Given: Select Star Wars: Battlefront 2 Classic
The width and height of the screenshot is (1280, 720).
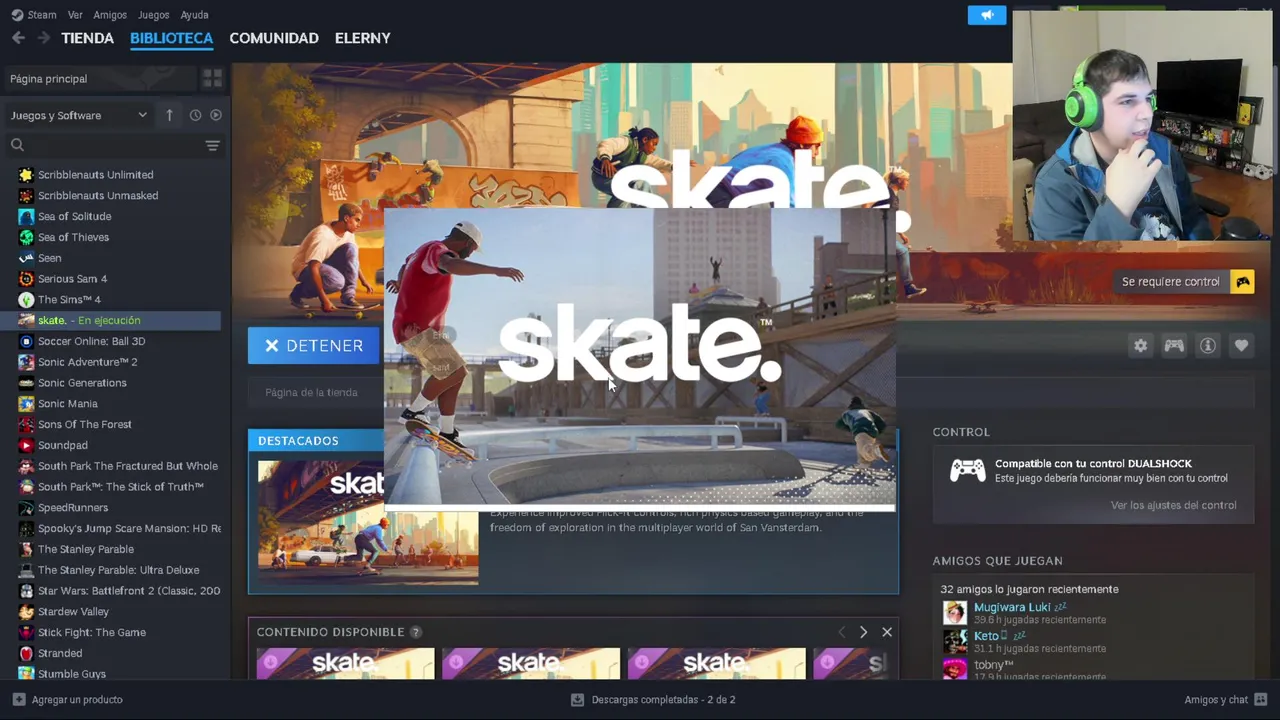Looking at the screenshot, I should click(128, 591).
